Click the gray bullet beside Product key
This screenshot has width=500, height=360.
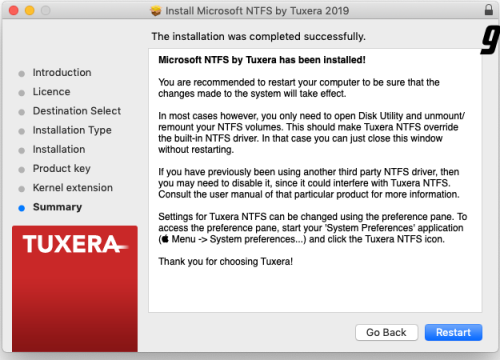pos(22,170)
